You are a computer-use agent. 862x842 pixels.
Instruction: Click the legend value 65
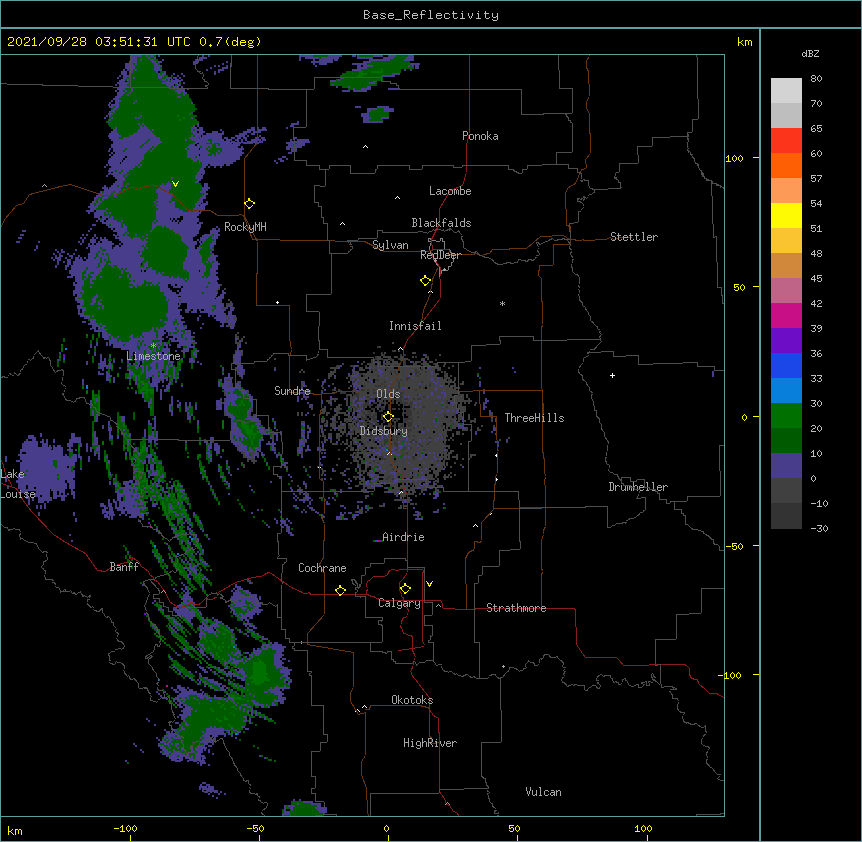point(816,129)
